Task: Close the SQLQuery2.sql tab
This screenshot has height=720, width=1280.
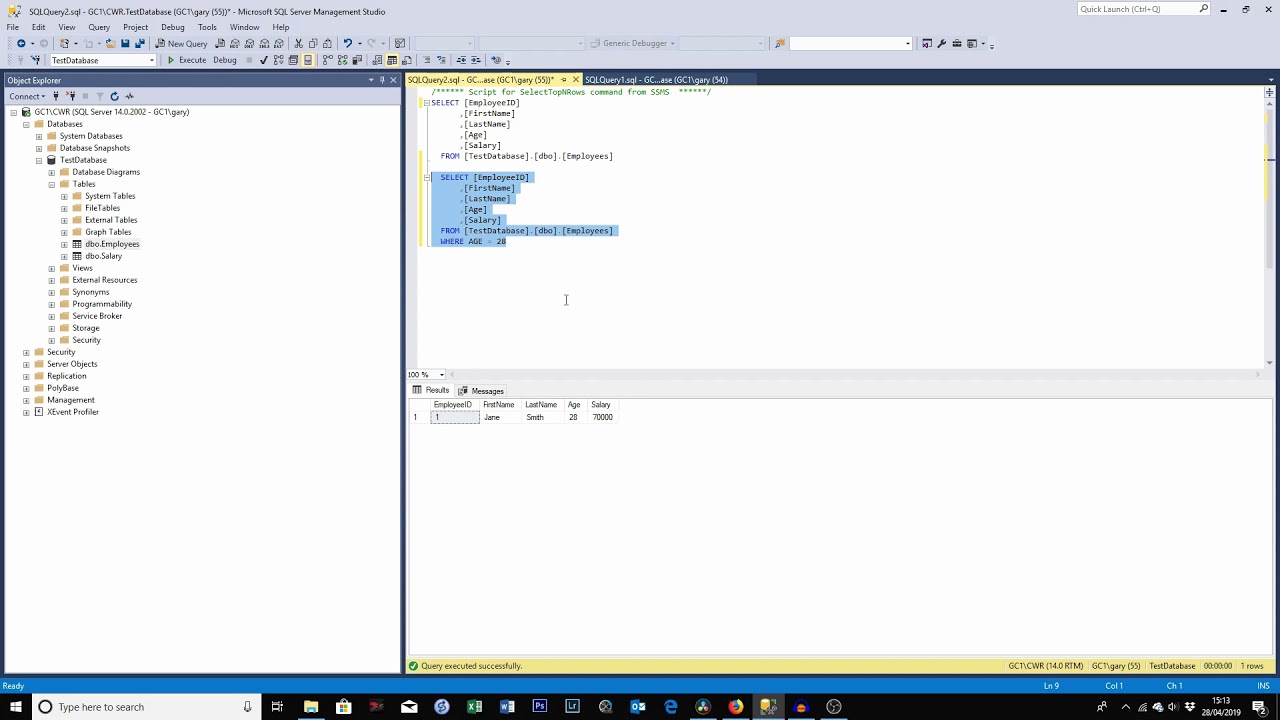Action: pos(575,80)
